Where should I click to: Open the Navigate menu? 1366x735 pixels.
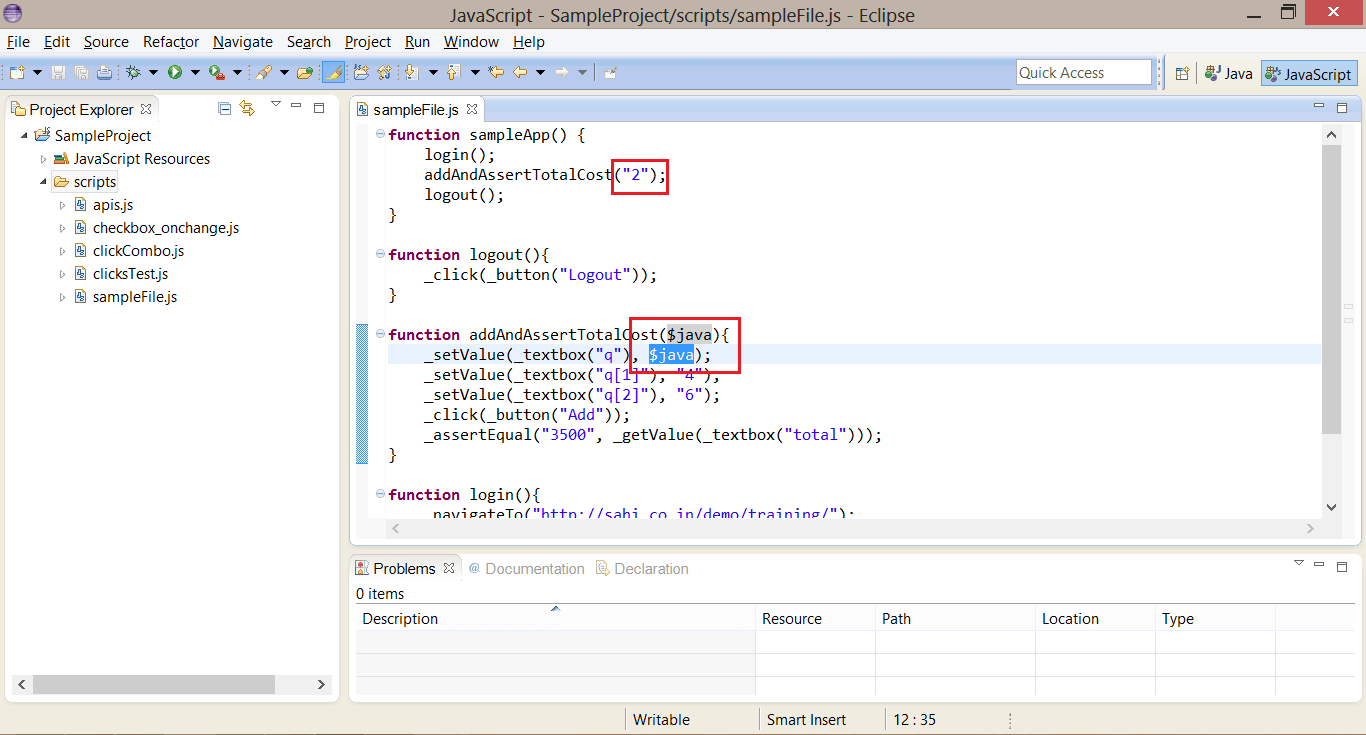(x=242, y=42)
